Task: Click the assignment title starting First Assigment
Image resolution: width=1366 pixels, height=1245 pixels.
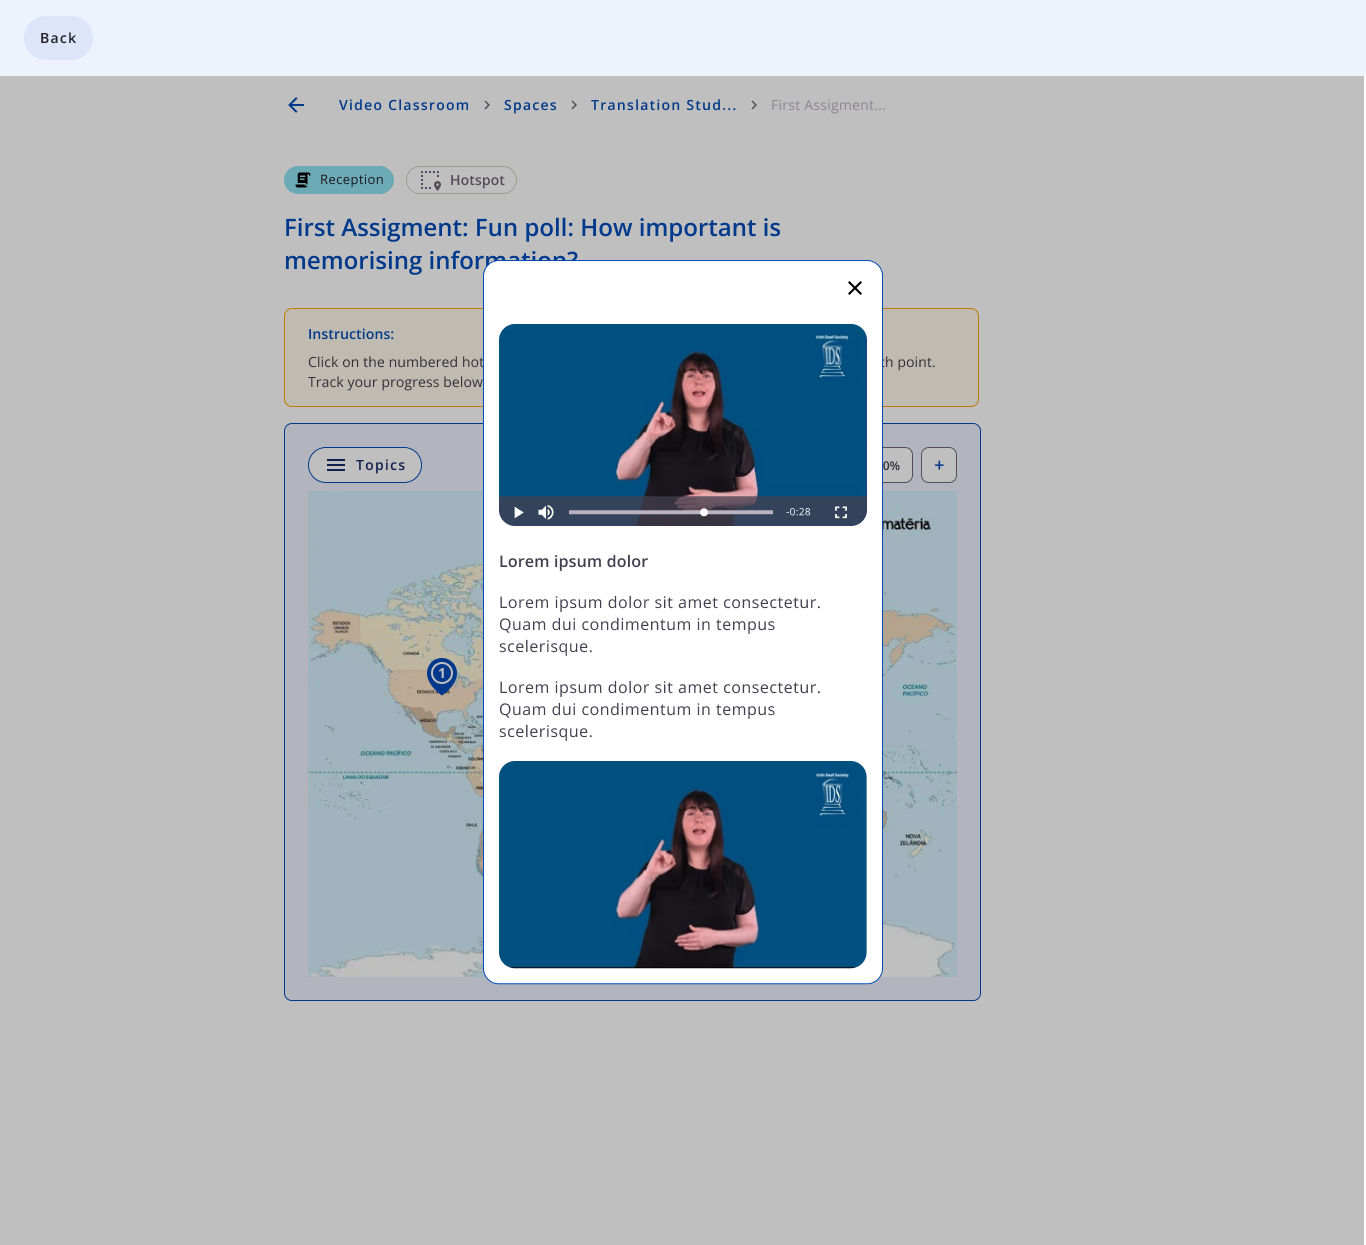Action: 532,244
